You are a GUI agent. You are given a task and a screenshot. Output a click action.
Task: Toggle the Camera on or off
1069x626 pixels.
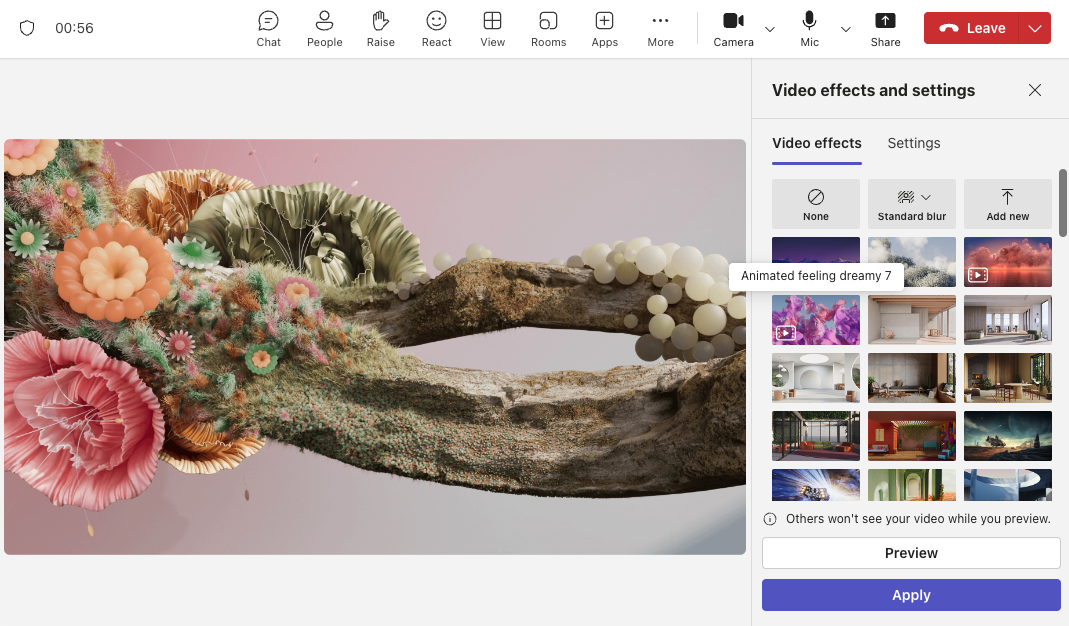tap(733, 29)
